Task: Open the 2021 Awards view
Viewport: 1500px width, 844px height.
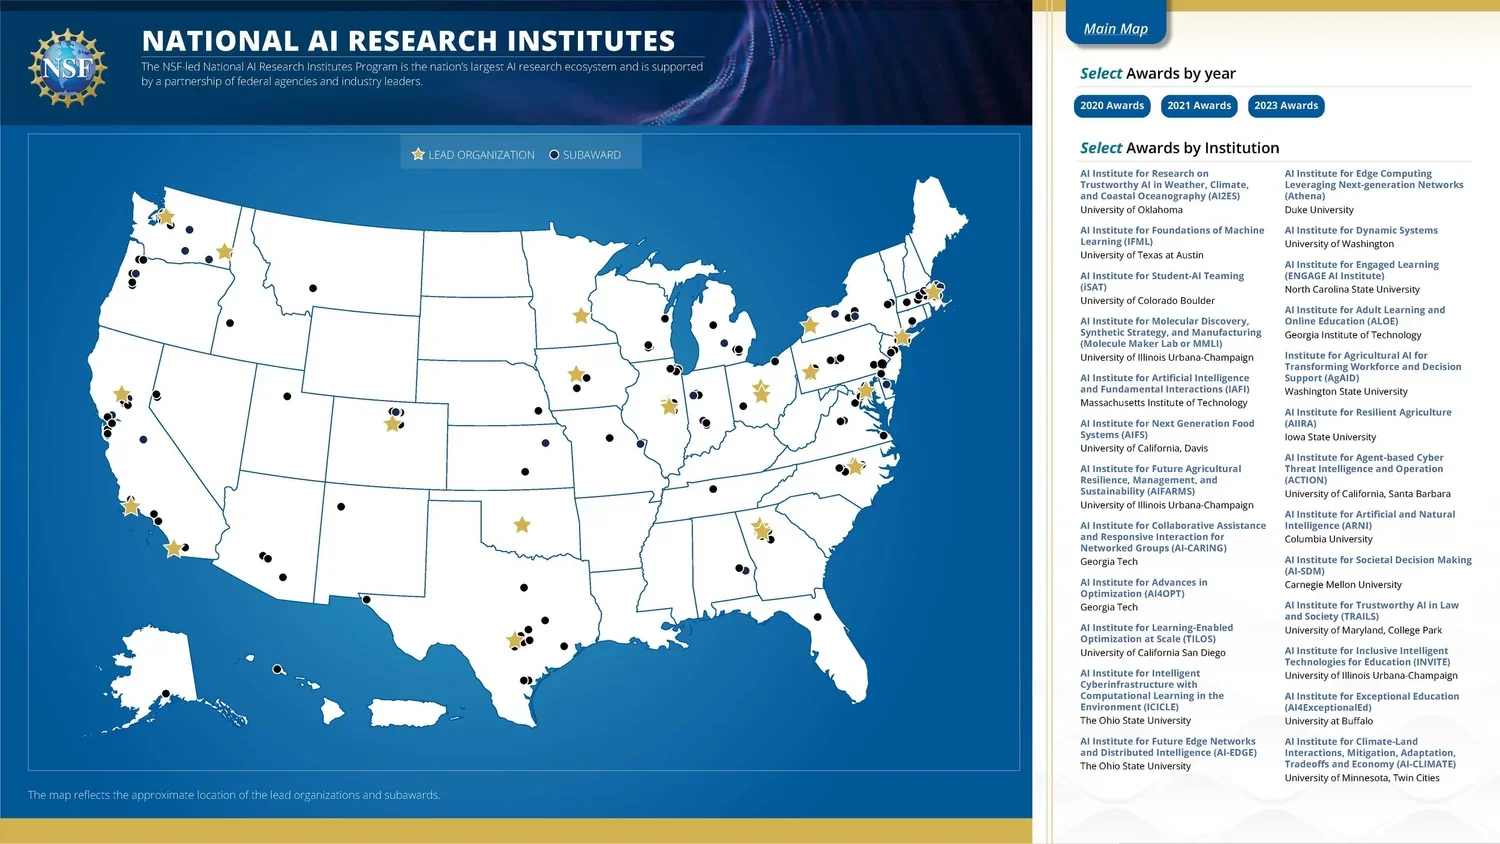Action: tap(1198, 105)
